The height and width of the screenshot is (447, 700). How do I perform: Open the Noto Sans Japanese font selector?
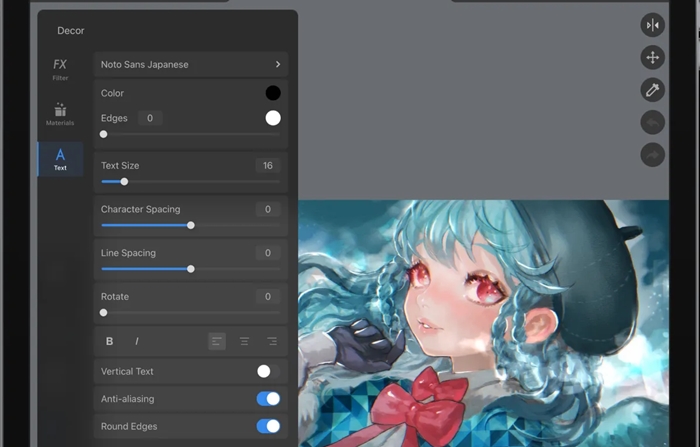click(191, 64)
